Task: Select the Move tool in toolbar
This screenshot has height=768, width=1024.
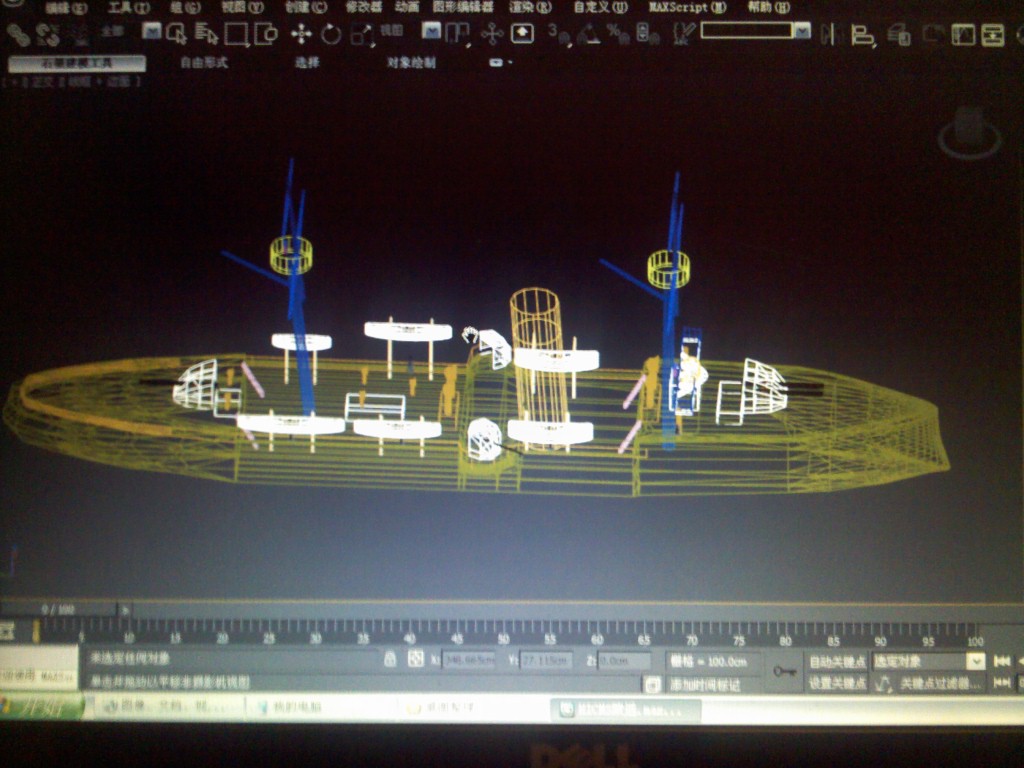Action: (301, 33)
